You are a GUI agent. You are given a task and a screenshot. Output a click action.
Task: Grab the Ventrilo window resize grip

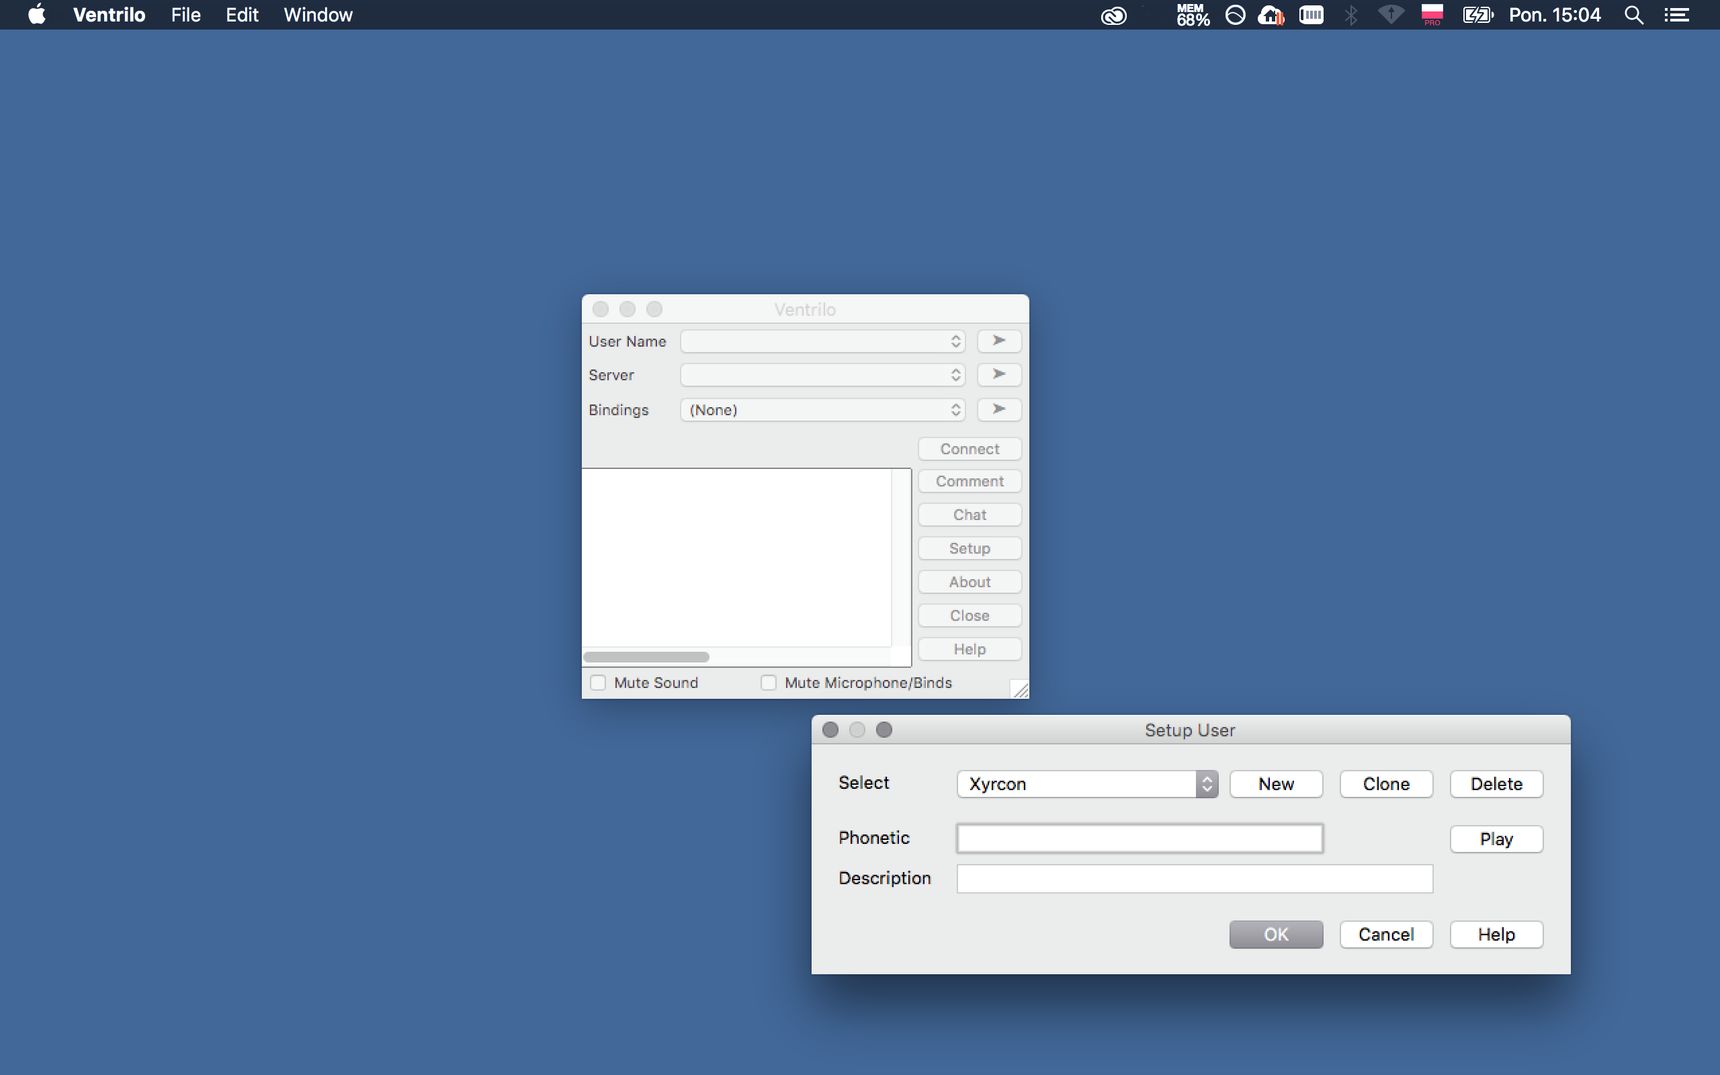1019,689
